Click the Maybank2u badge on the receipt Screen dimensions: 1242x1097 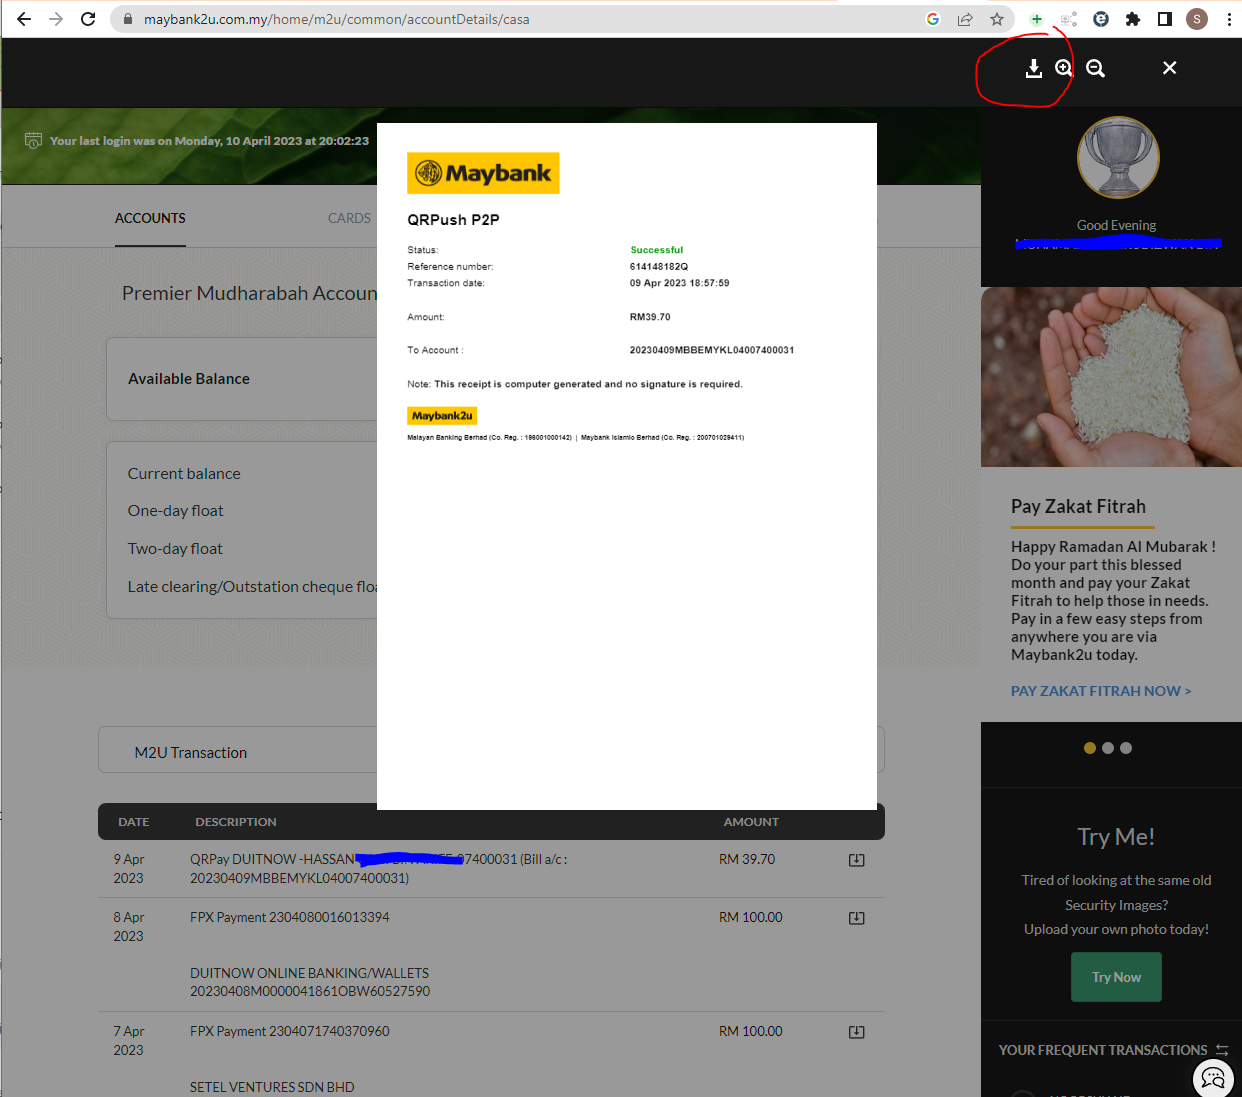[x=442, y=416]
